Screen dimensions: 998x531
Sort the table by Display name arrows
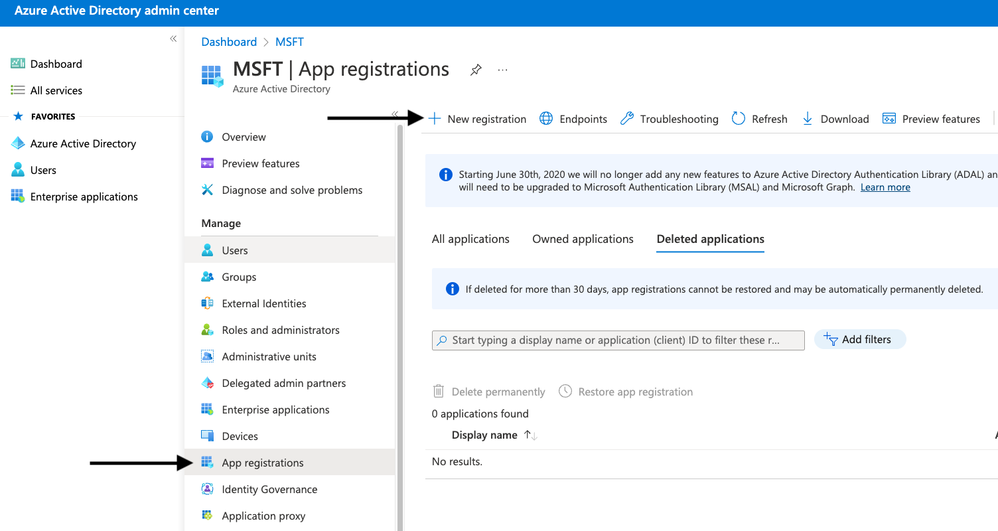(x=531, y=435)
